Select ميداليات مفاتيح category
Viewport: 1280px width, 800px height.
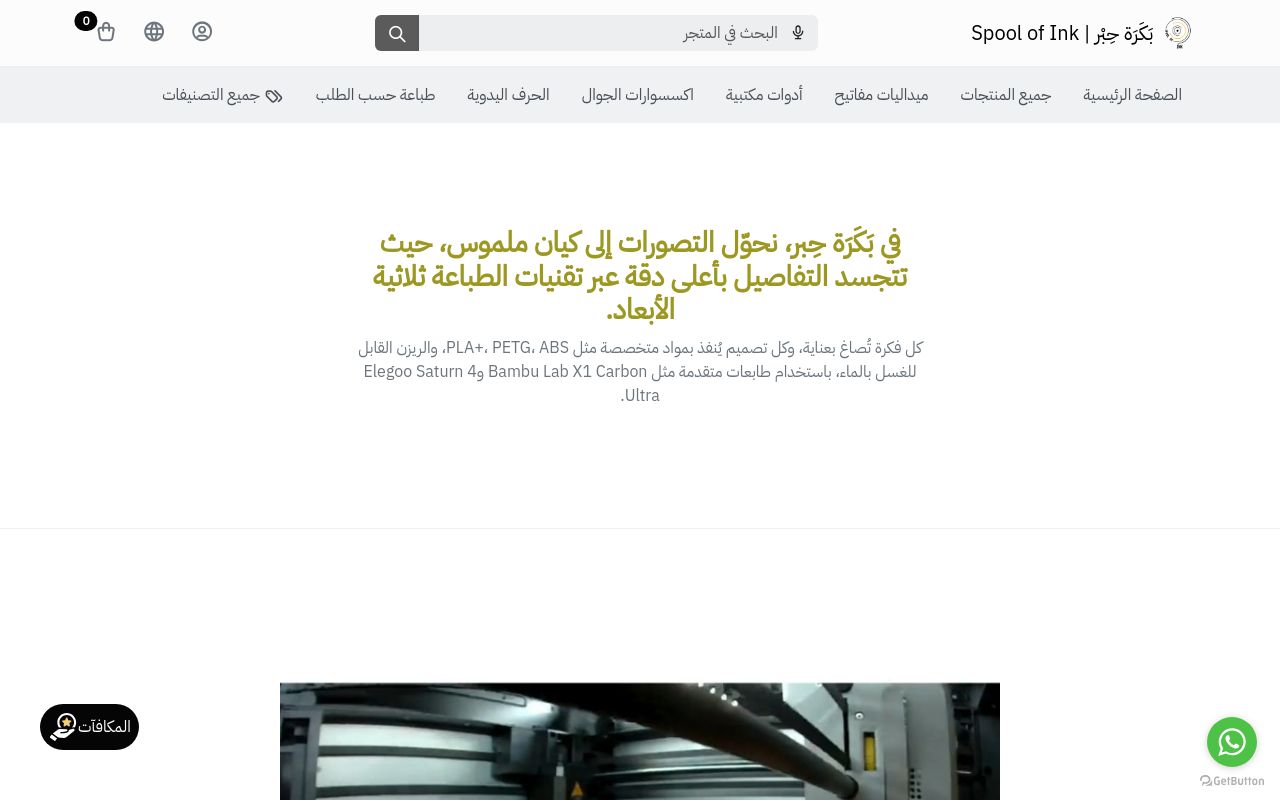pyautogui.click(x=881, y=95)
